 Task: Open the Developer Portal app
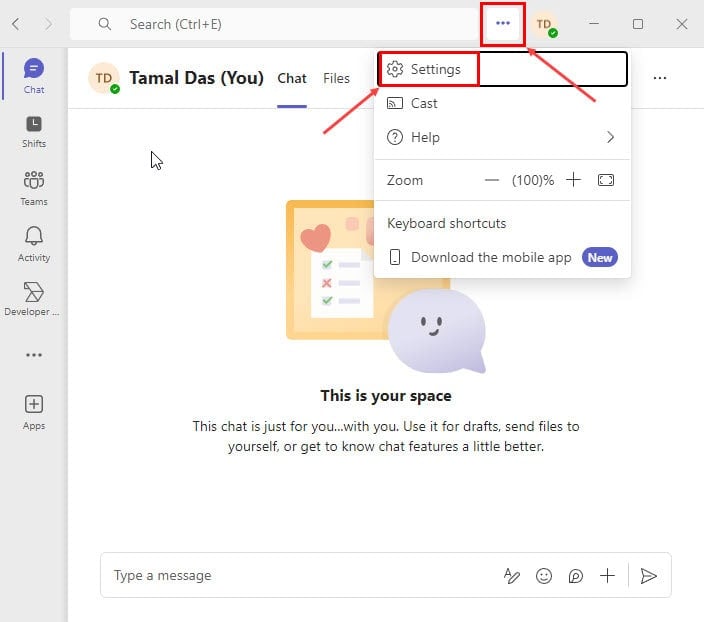tap(32, 299)
